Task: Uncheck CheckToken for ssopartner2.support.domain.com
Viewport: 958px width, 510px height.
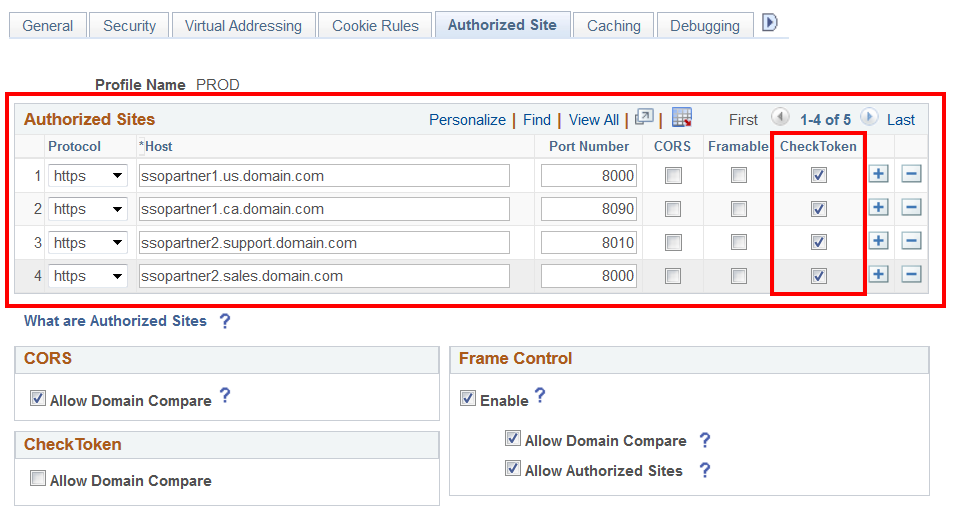Action: [x=819, y=242]
